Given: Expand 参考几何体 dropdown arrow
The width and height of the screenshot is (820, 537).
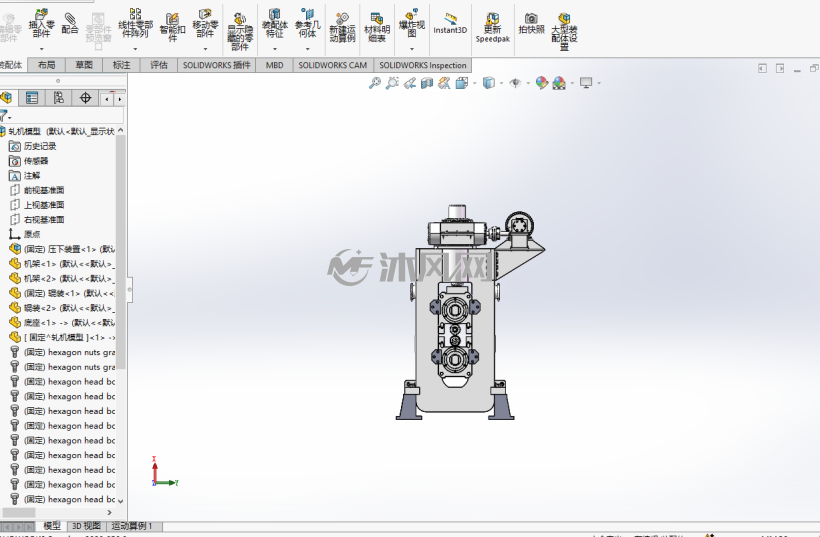Looking at the screenshot, I should click(x=308, y=49).
